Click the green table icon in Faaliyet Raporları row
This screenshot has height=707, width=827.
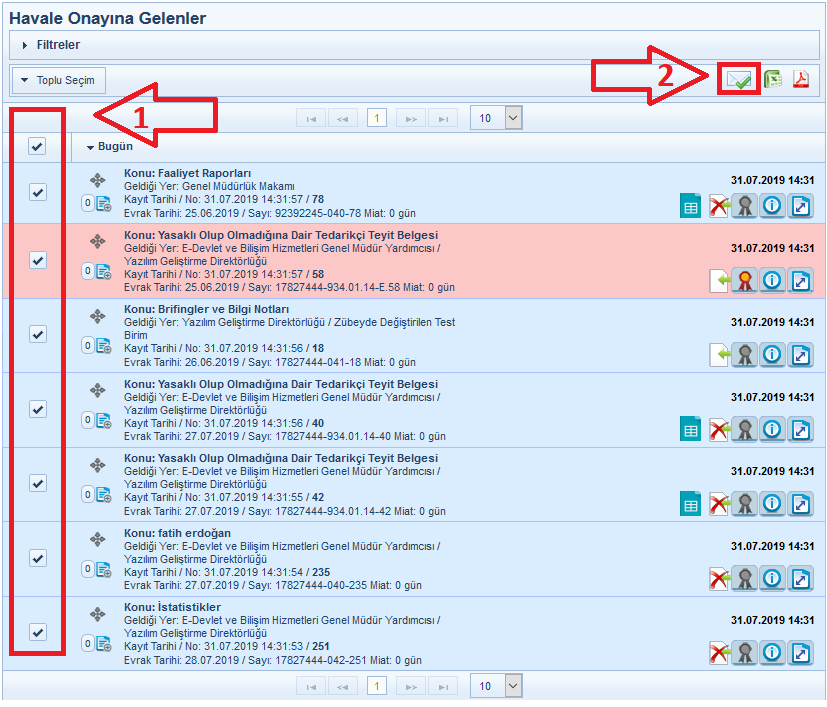point(689,207)
